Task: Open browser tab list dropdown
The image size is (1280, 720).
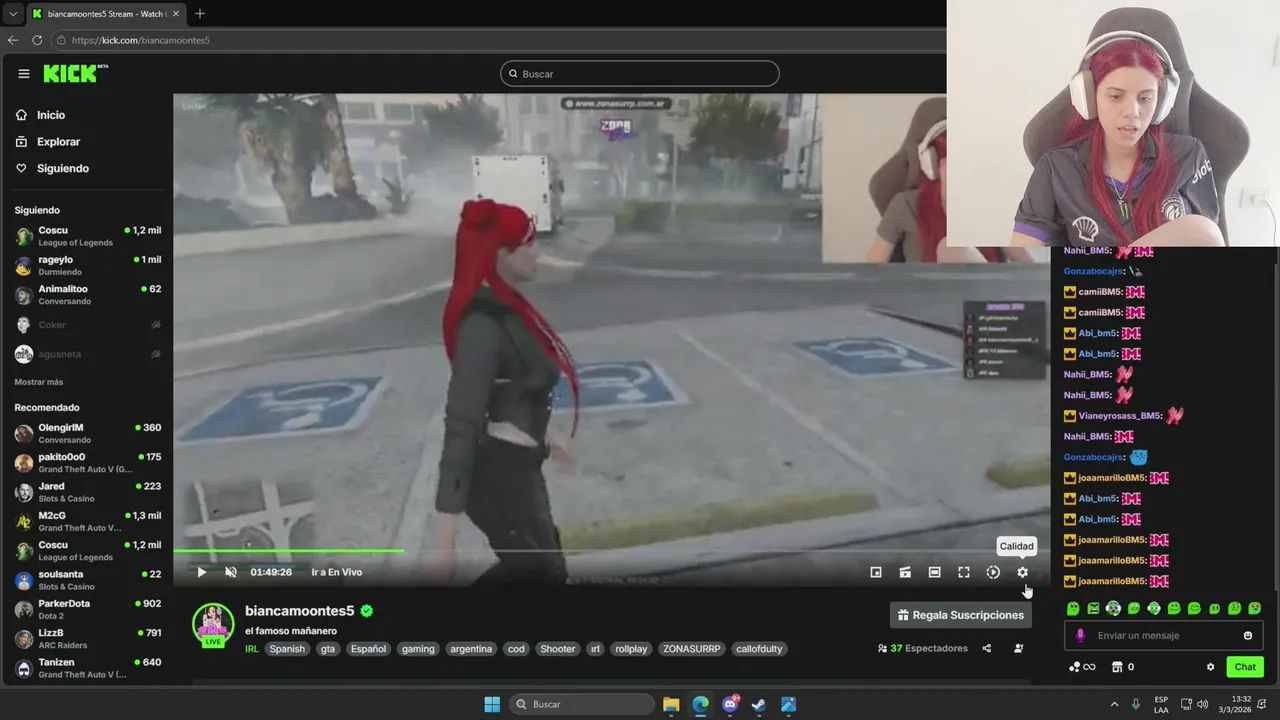Action: (12, 14)
